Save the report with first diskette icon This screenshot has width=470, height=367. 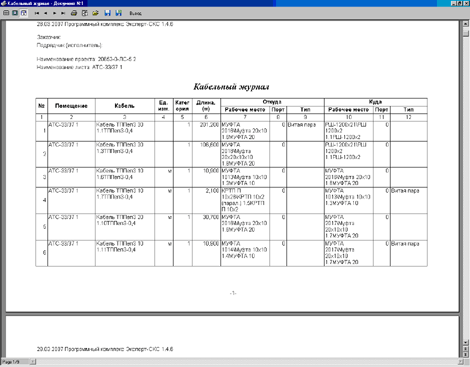click(x=107, y=13)
